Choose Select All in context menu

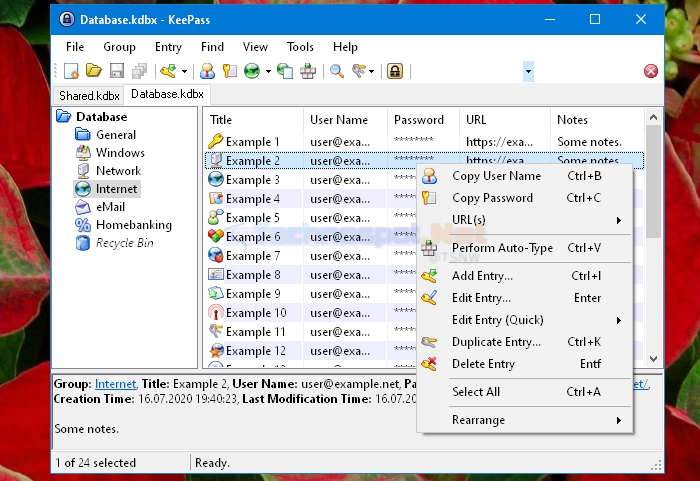[525, 392]
